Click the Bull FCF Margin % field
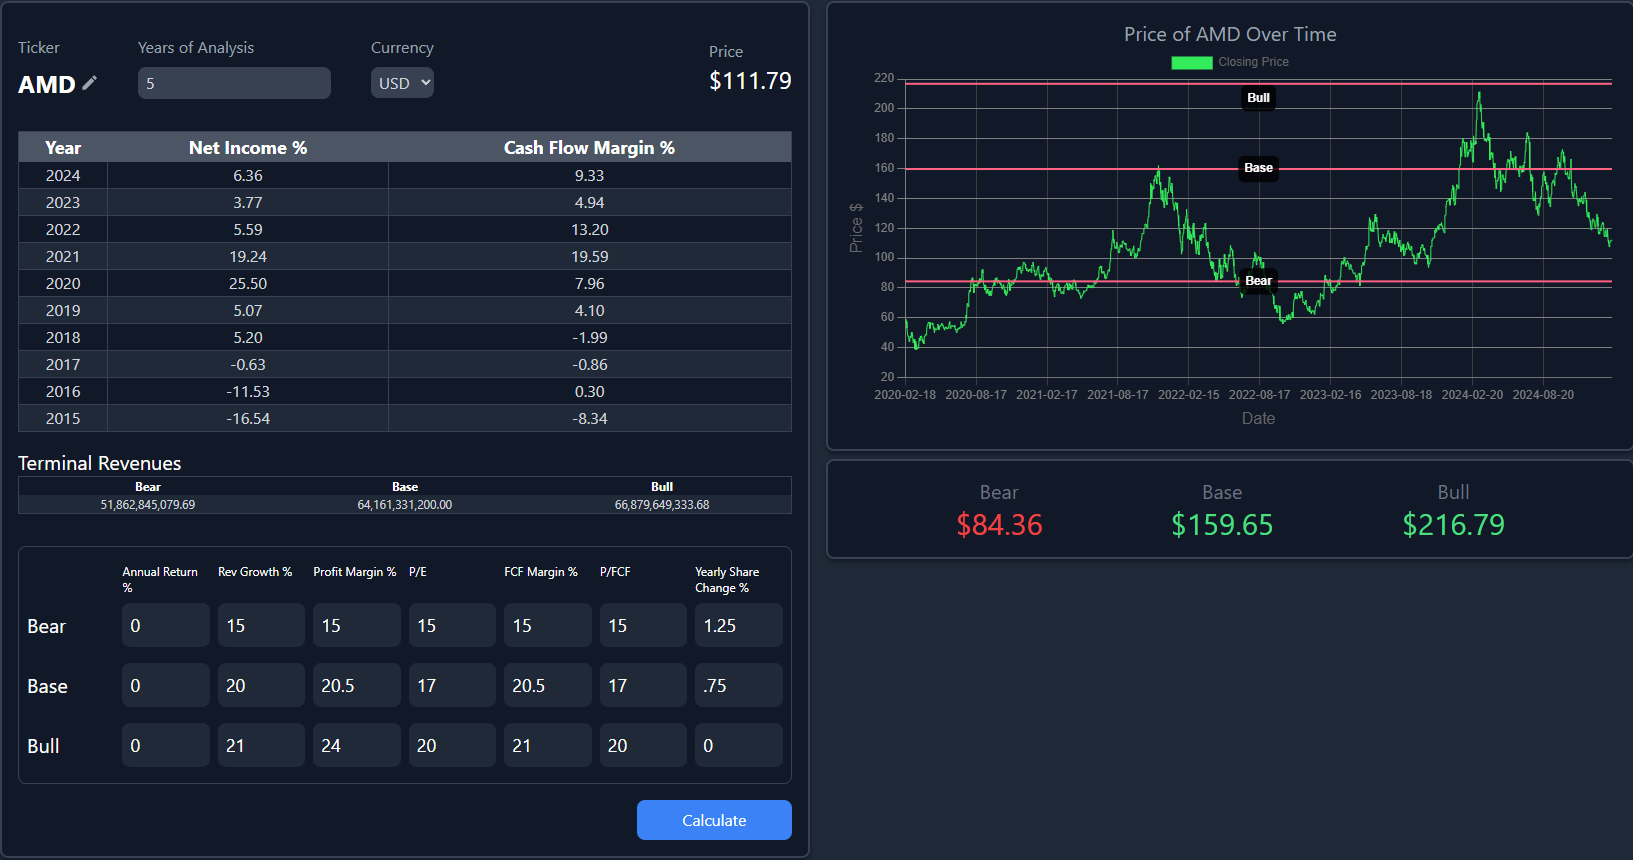1633x860 pixels. [x=547, y=745]
